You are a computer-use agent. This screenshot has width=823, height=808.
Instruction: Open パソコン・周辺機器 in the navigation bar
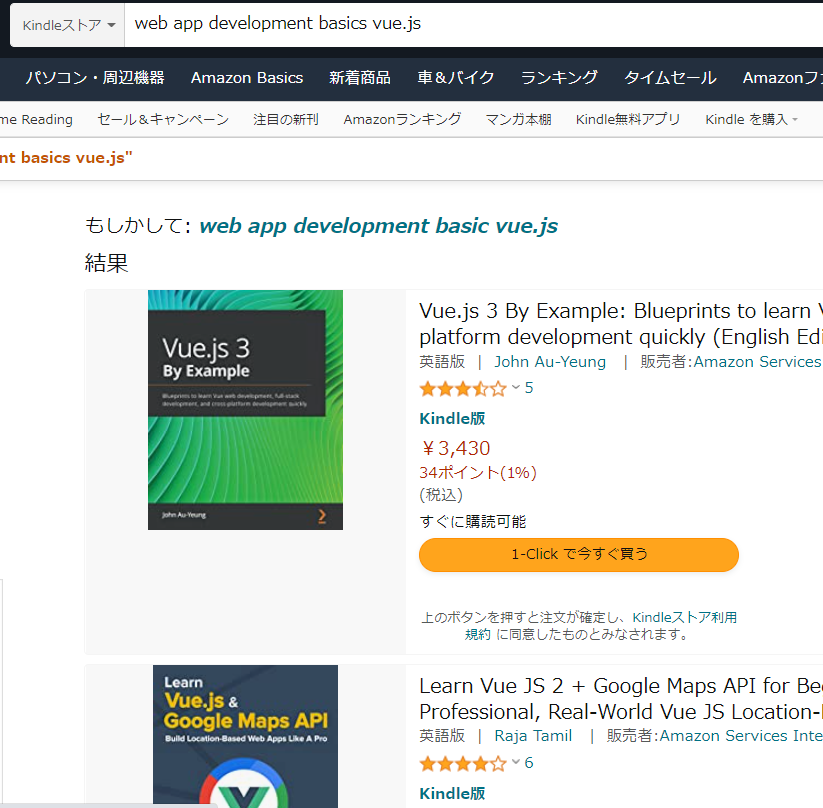(95, 78)
